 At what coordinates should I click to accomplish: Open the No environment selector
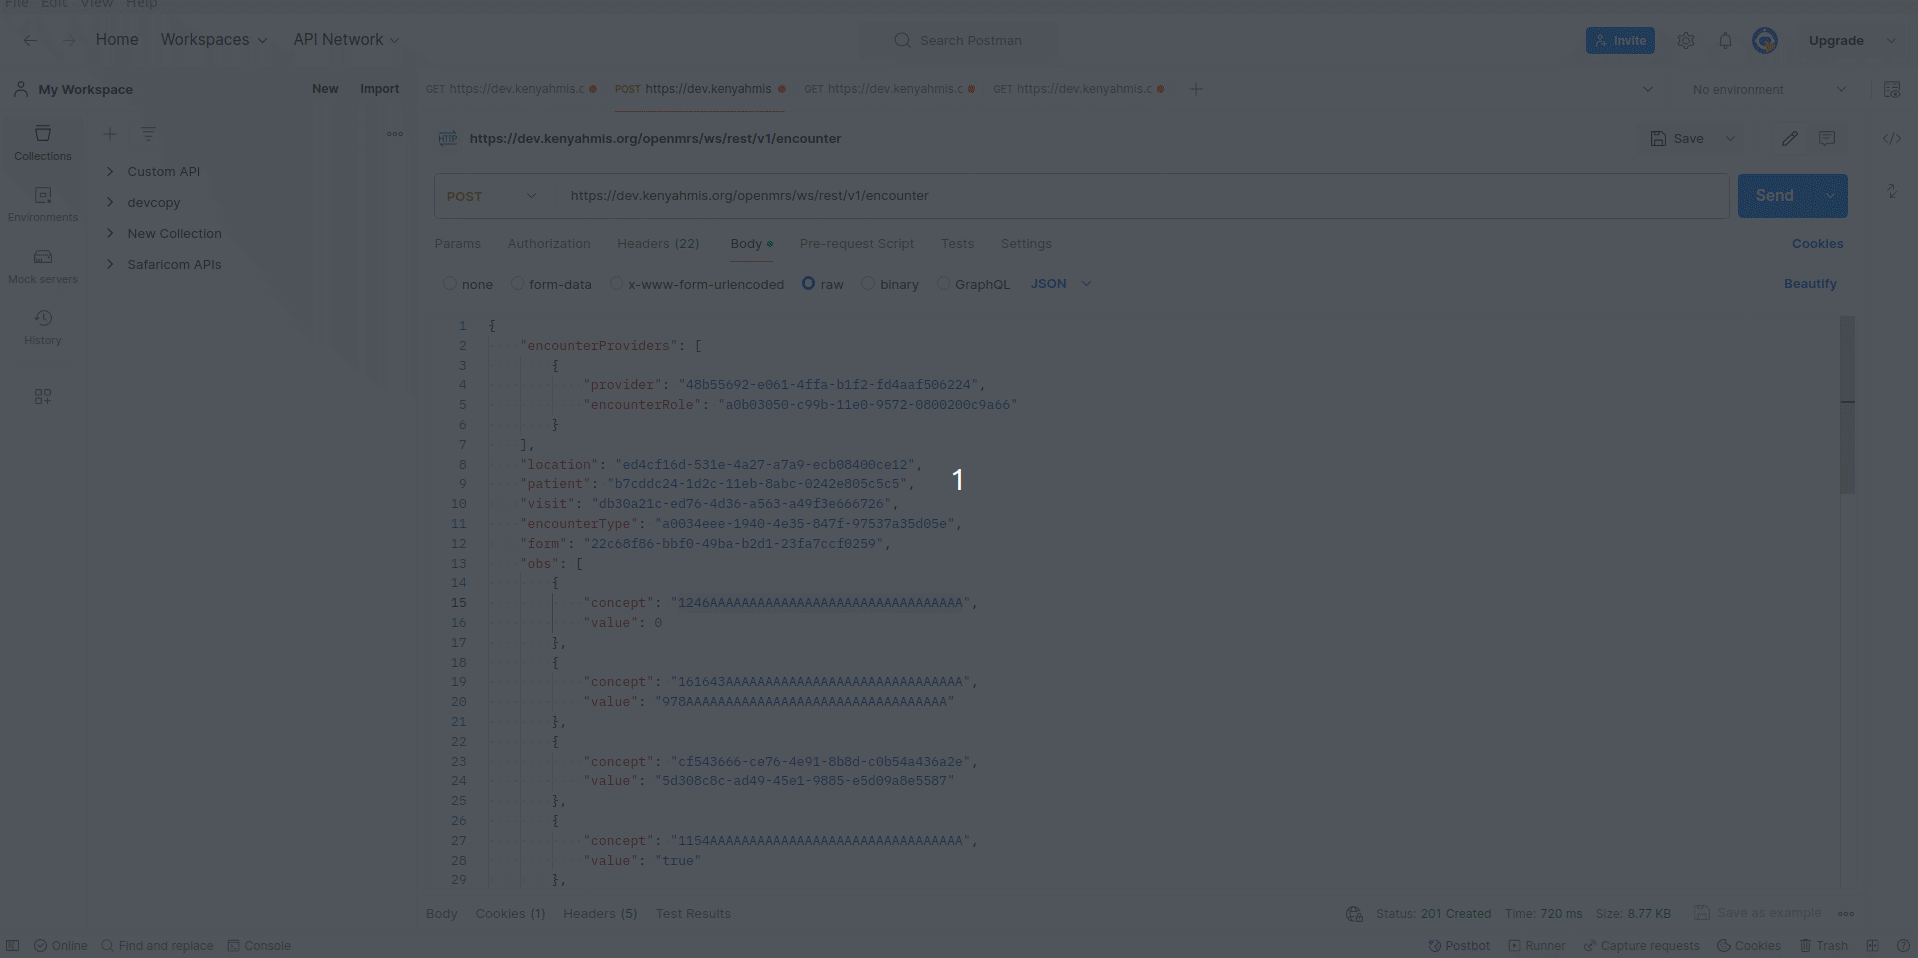[x=1768, y=90]
